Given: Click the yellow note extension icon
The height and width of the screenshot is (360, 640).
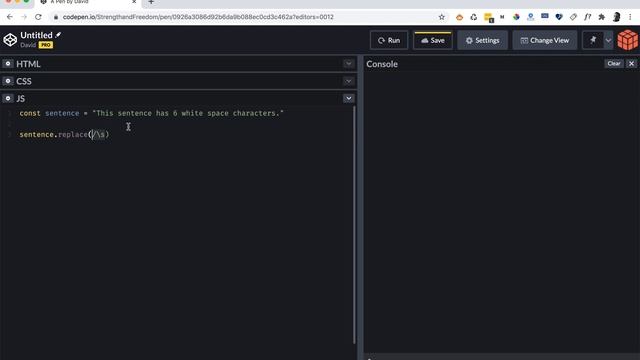Looking at the screenshot, I should pos(488,17).
